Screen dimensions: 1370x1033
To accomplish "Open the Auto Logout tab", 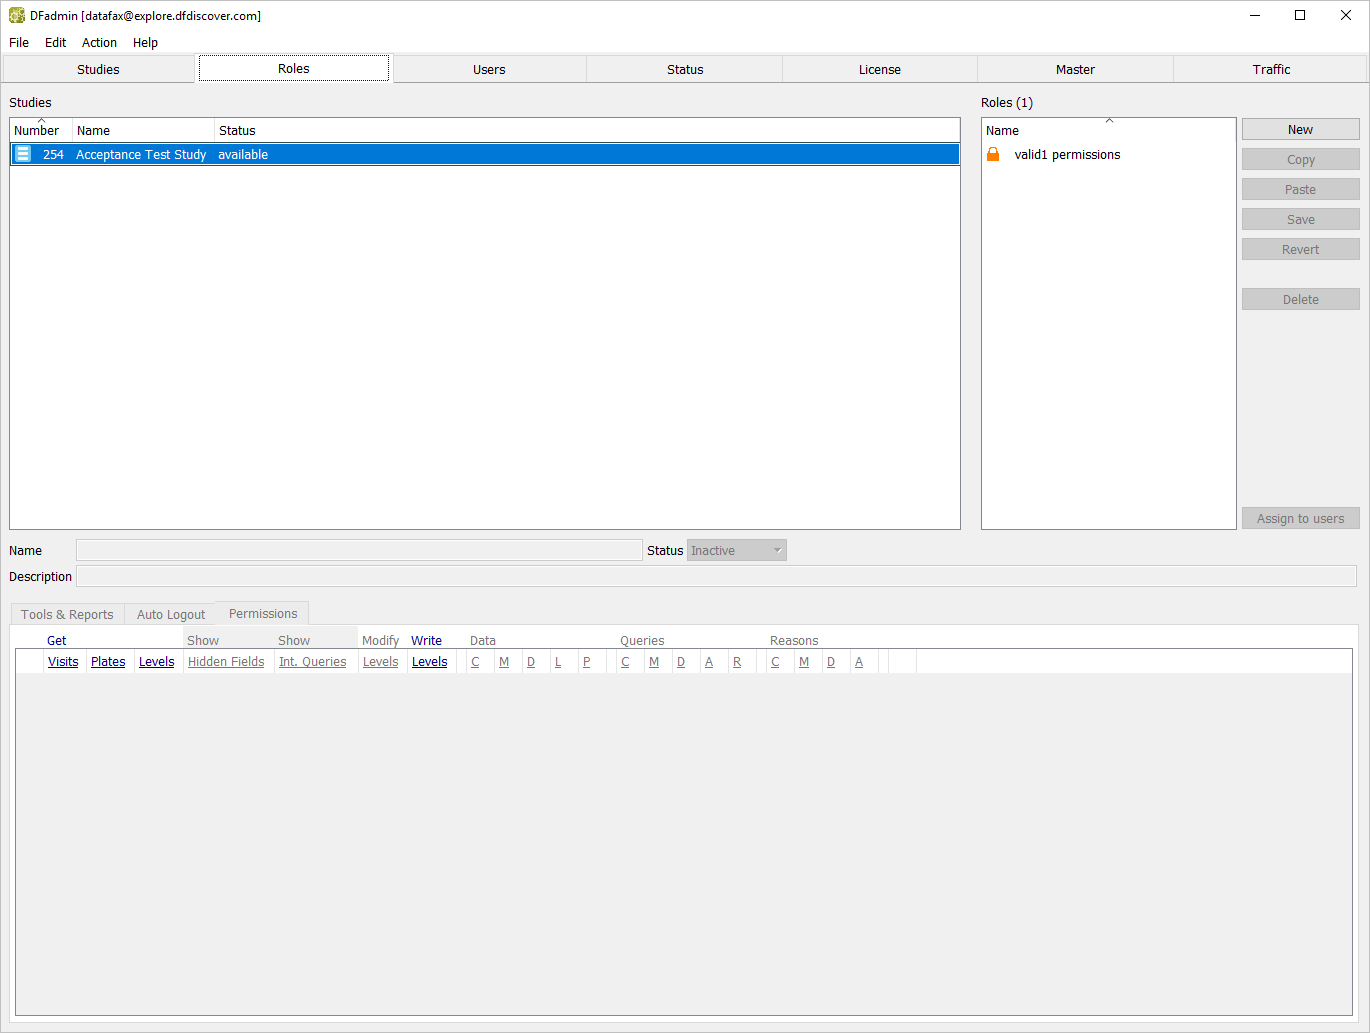I will click(x=171, y=615).
